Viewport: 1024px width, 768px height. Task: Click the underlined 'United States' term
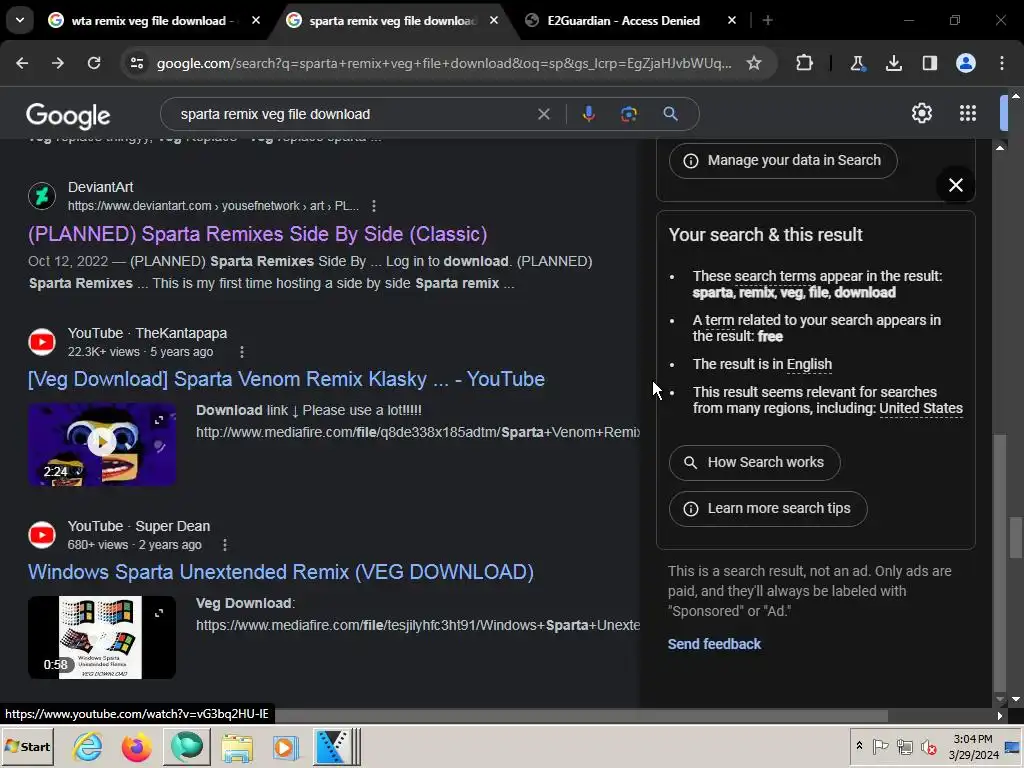(921, 408)
